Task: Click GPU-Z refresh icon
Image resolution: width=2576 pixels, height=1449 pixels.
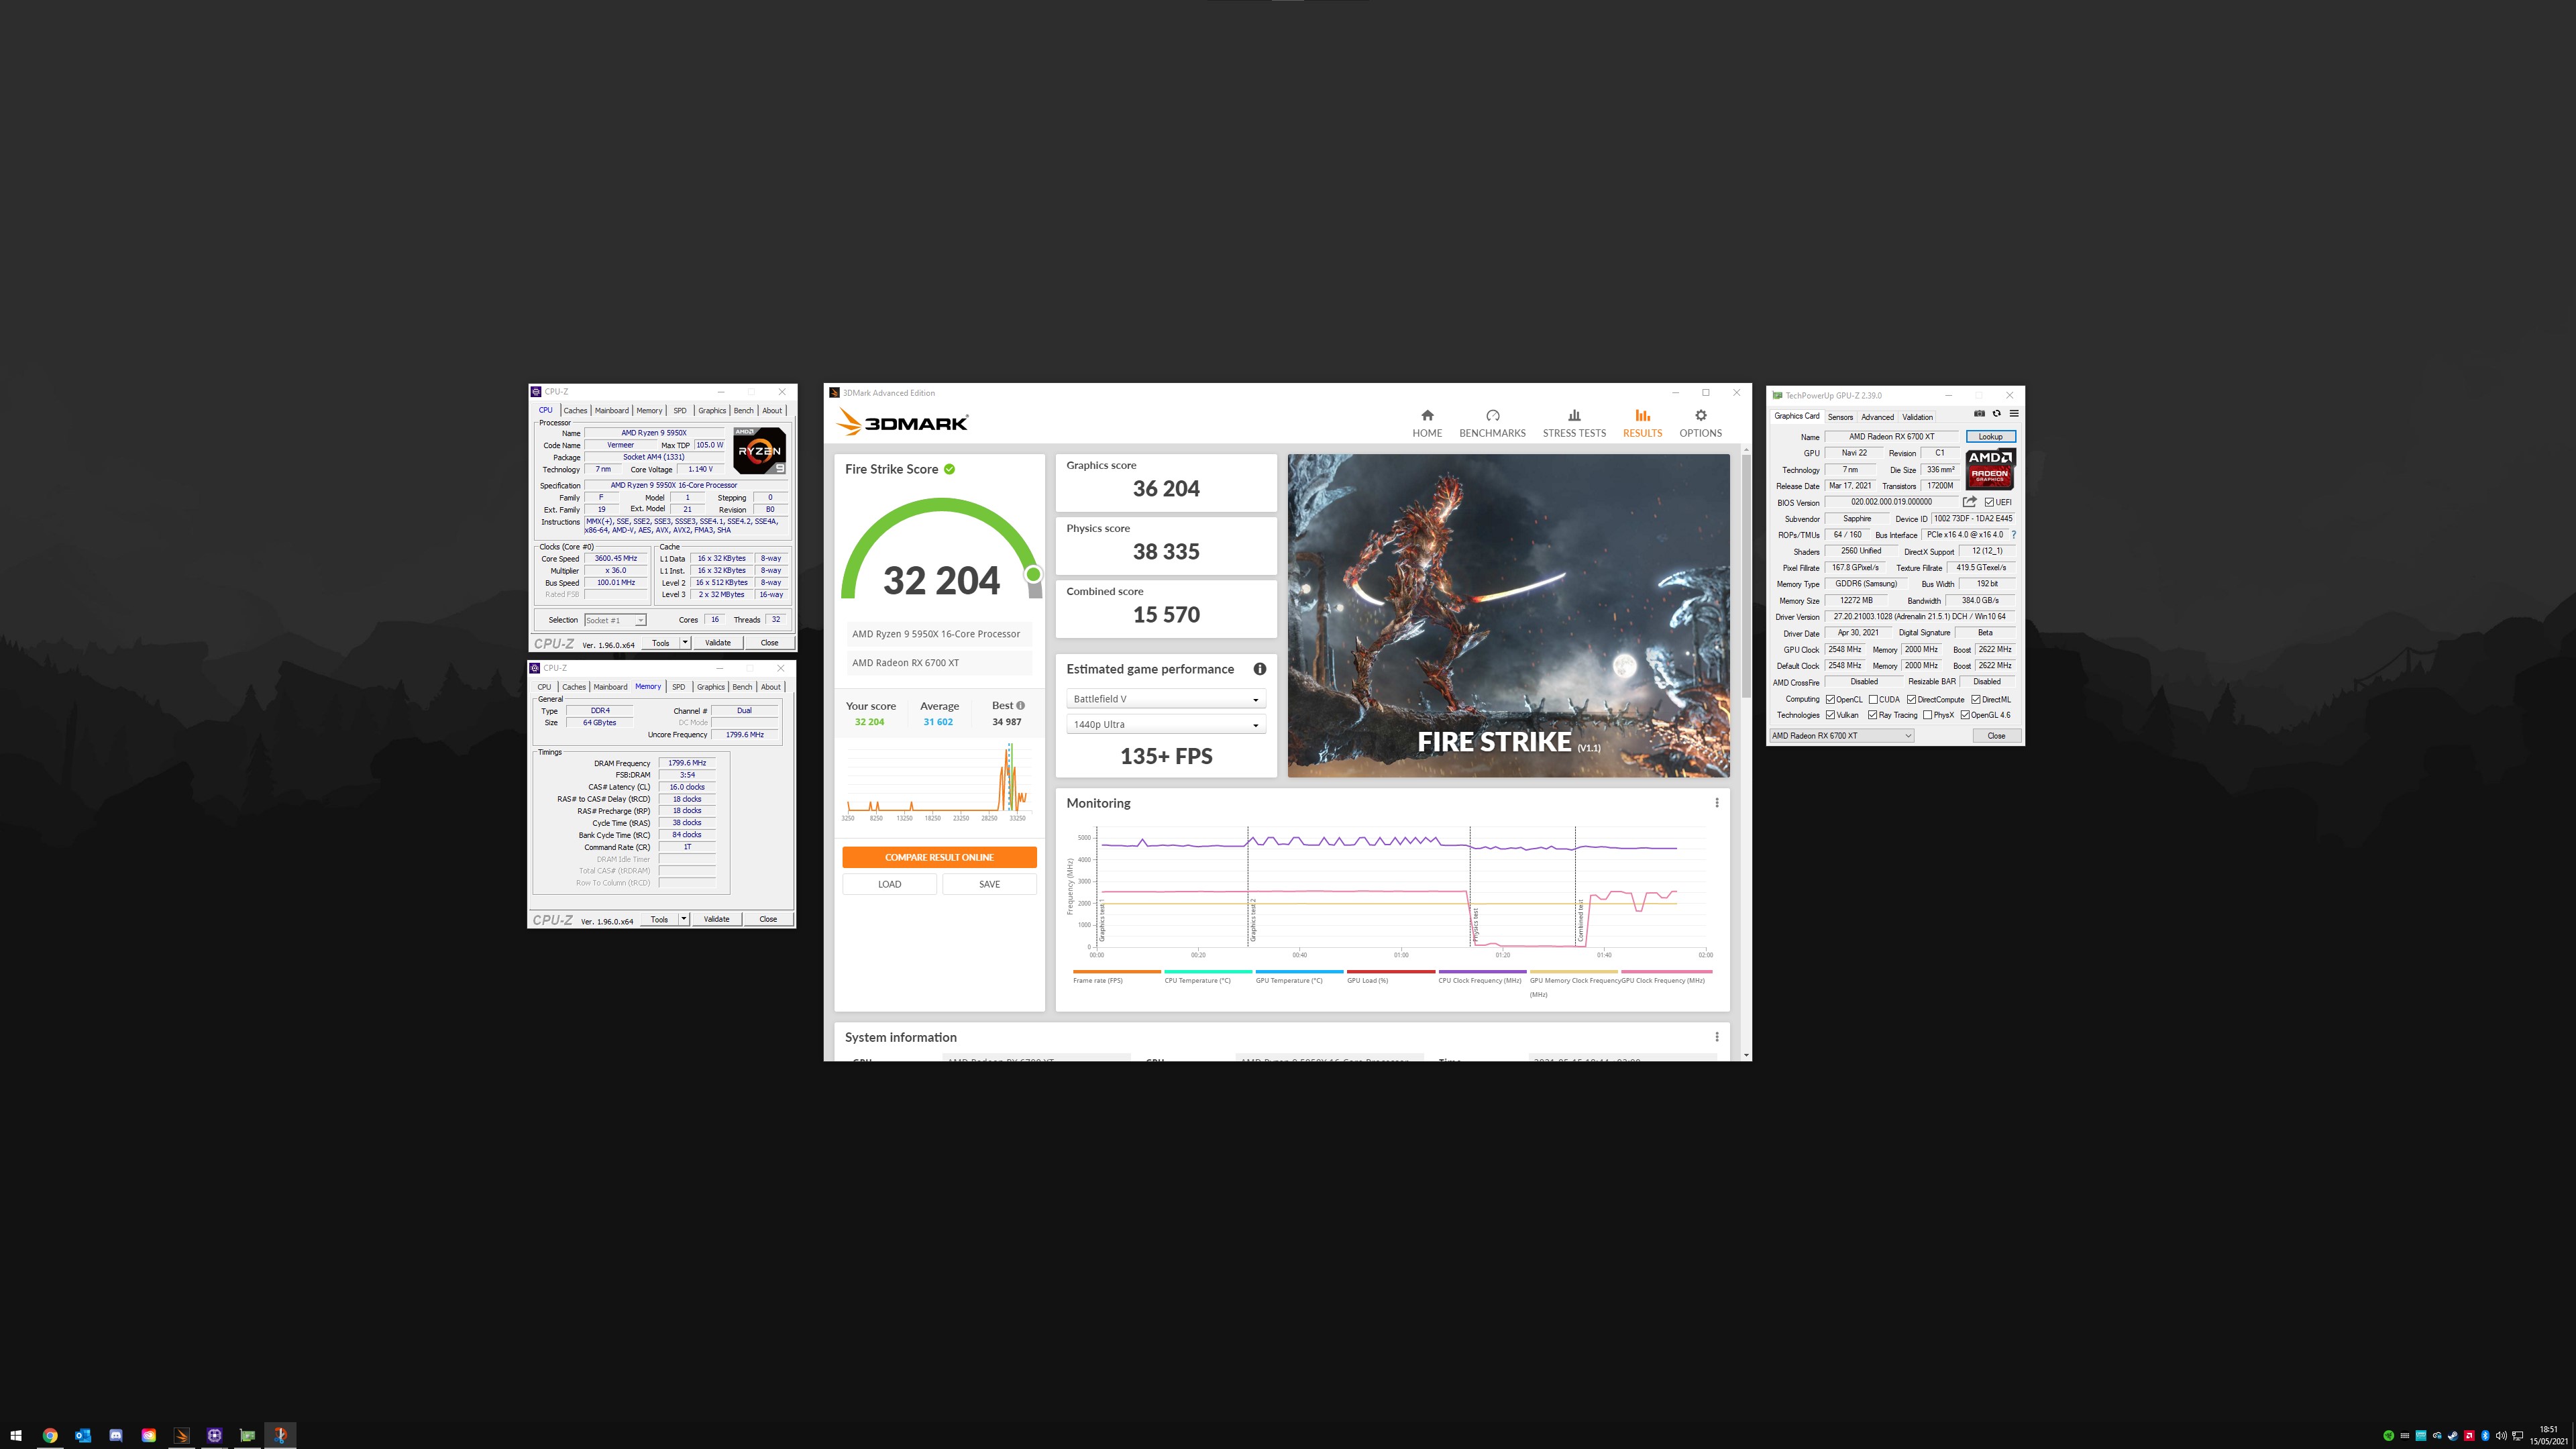Action: [1996, 414]
